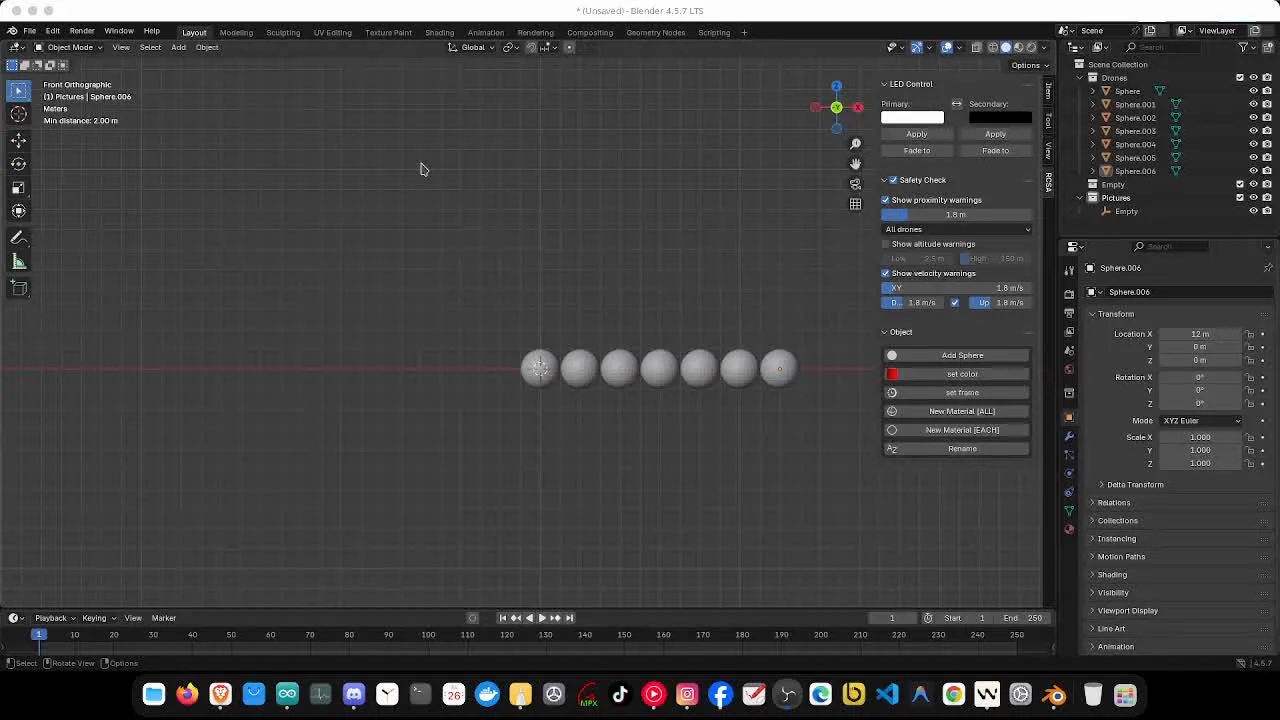Click New Material [ALL] button
The image size is (1280, 720).
pyautogui.click(x=957, y=411)
